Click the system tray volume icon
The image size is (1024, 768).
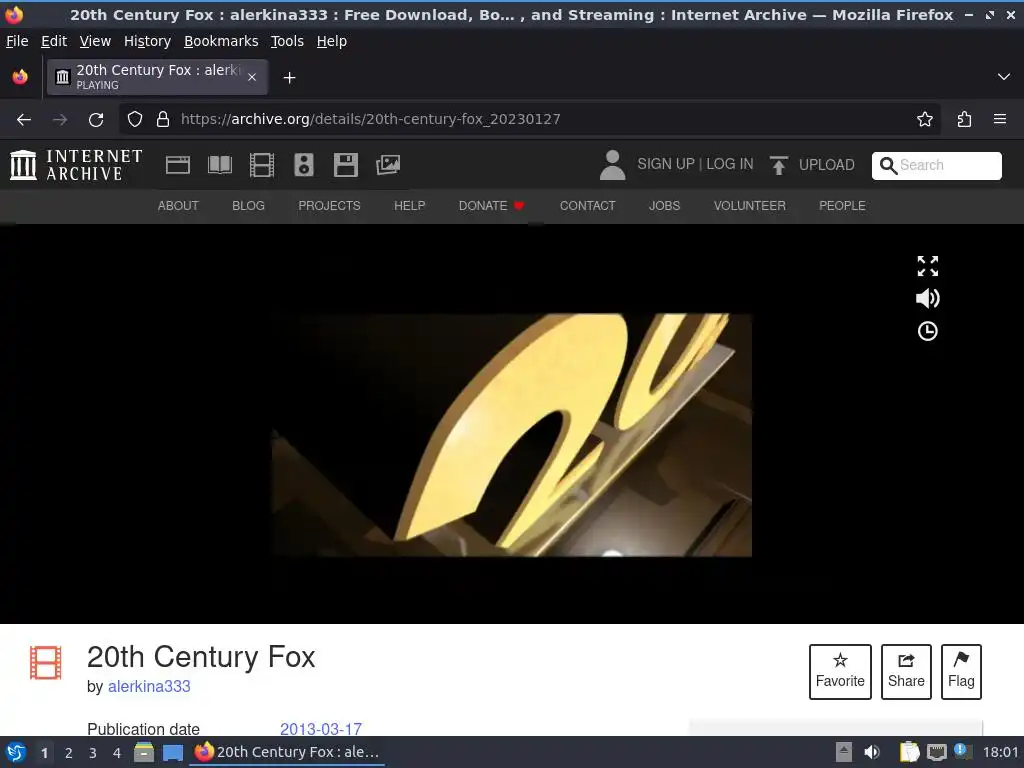pyautogui.click(x=872, y=752)
